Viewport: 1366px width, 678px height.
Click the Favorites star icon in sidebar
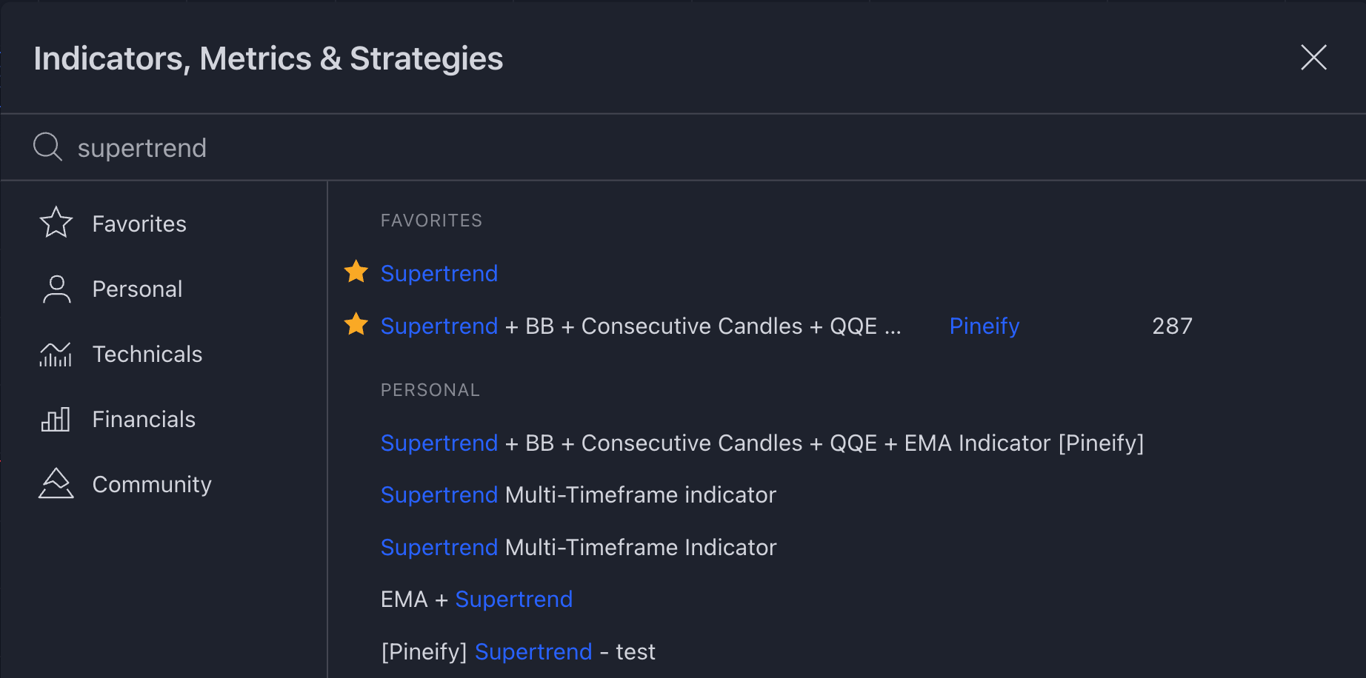coord(56,223)
